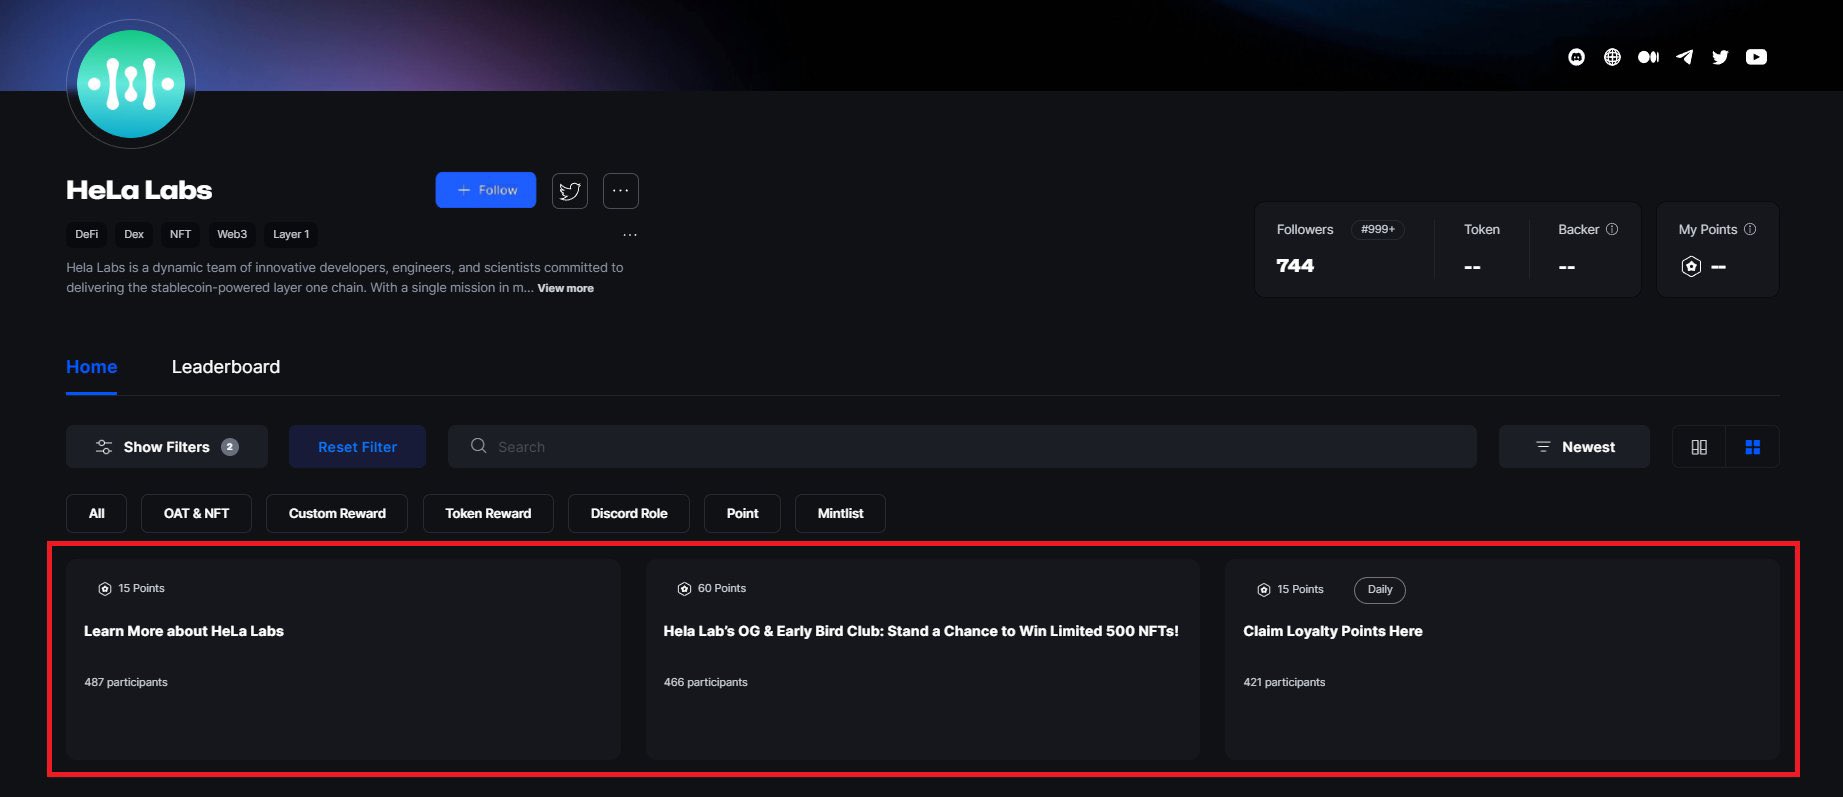Click the HeLa Labs logo avatar
This screenshot has height=797, width=1843.
[131, 84]
